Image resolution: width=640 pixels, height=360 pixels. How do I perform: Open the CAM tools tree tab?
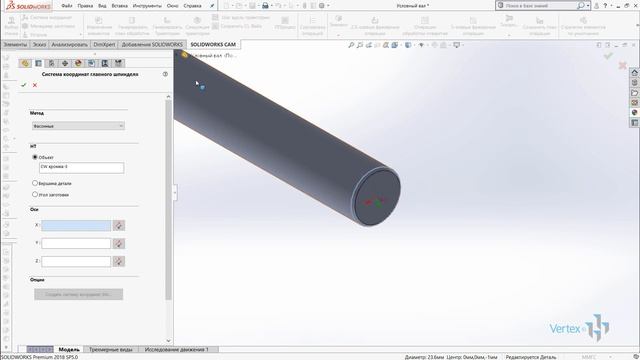click(118, 63)
